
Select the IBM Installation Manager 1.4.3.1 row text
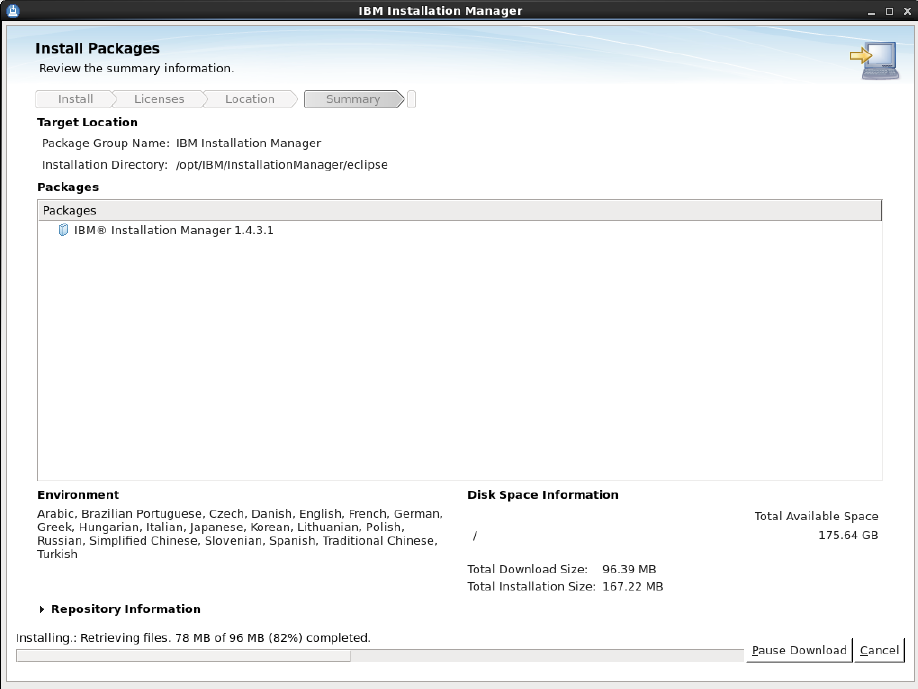pyautogui.click(x=173, y=230)
